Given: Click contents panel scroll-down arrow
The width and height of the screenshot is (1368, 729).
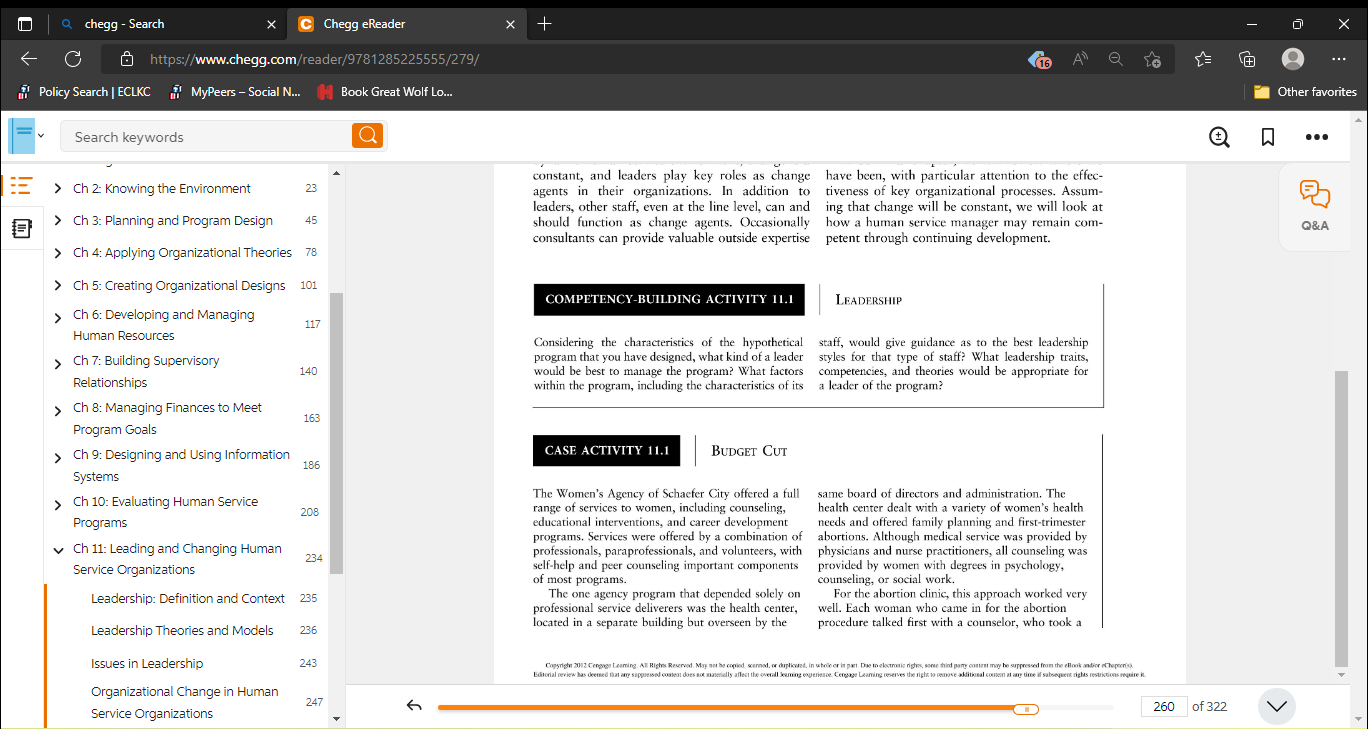Looking at the screenshot, I should point(336,718).
